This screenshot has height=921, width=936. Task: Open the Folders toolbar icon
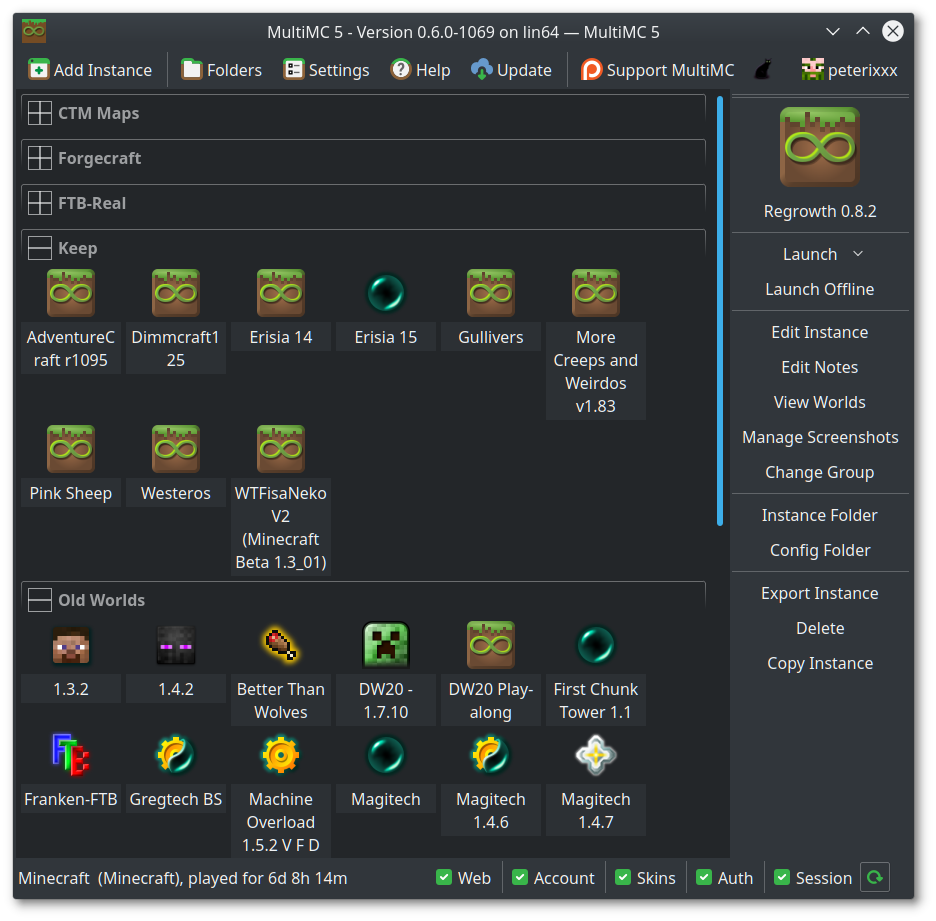(193, 69)
